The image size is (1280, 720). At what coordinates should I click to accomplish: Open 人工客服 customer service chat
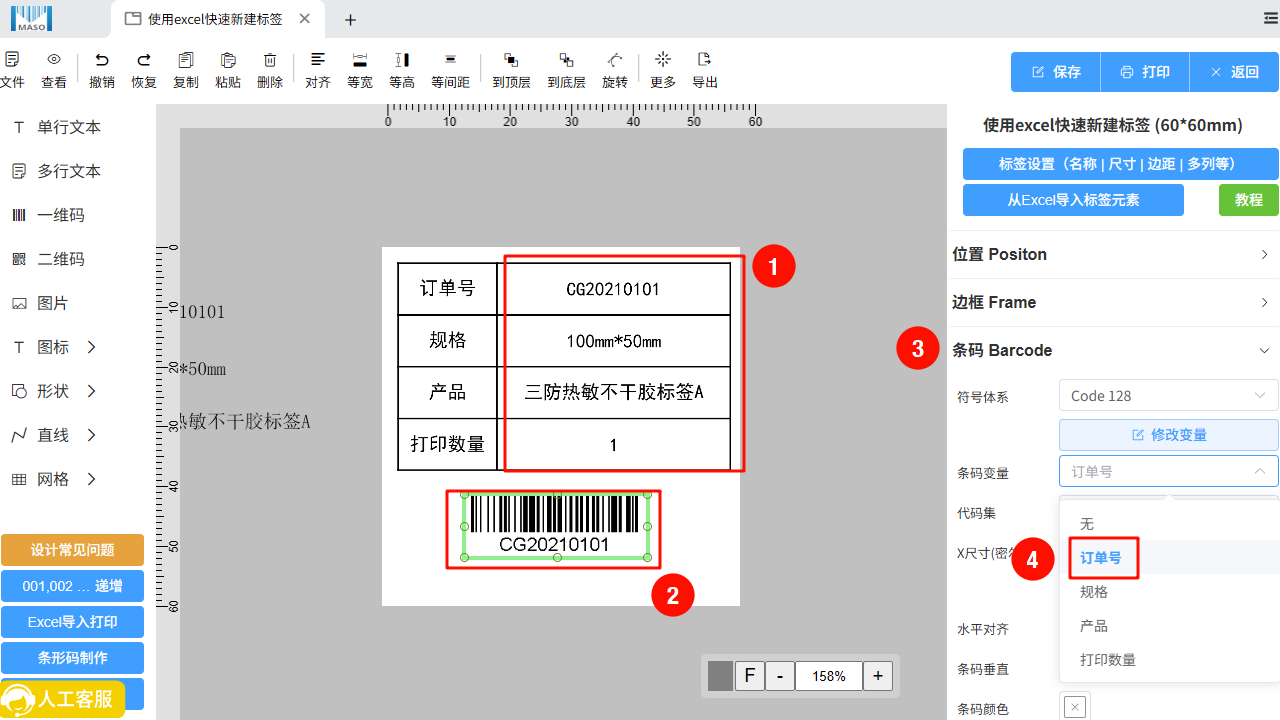point(63,699)
